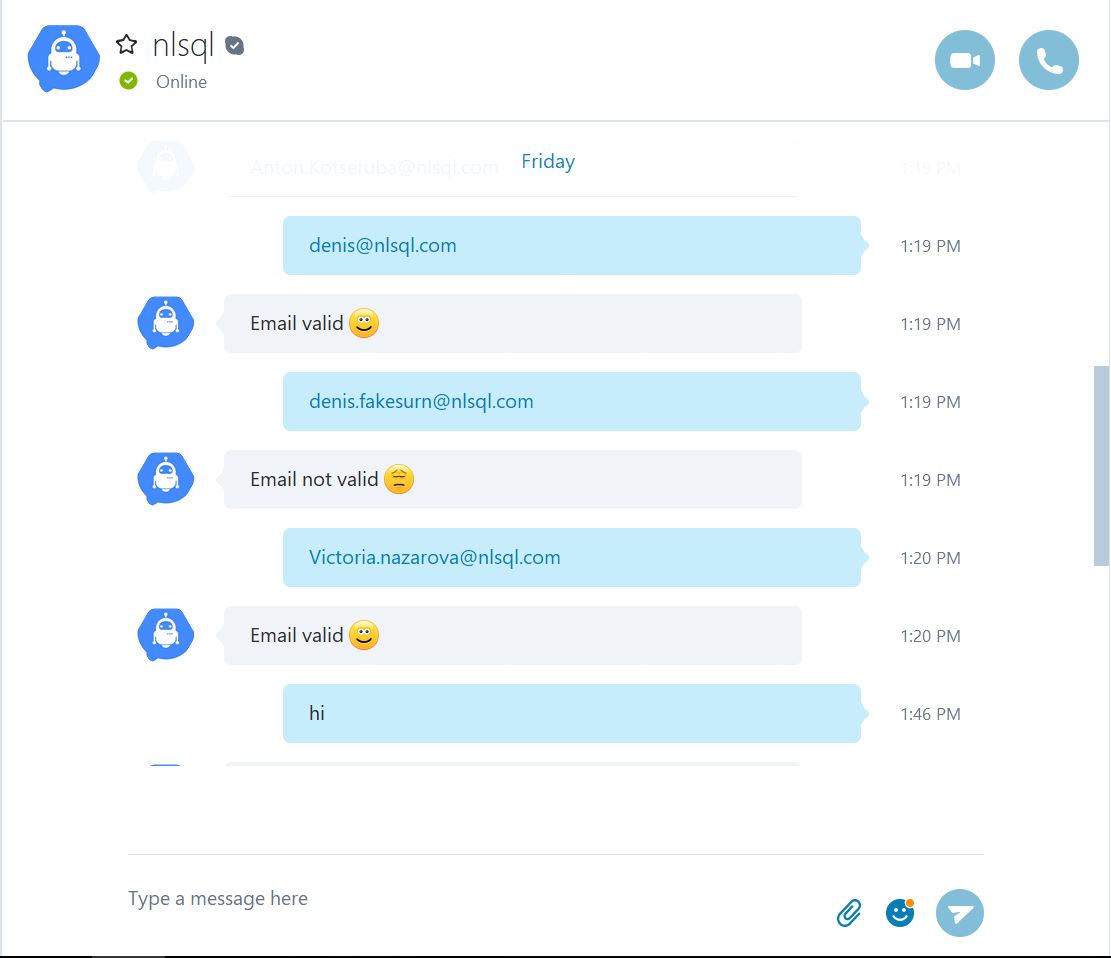Image resolution: width=1111 pixels, height=958 pixels.
Task: Open the nlsql bot profile avatar in header
Action: coord(64,58)
